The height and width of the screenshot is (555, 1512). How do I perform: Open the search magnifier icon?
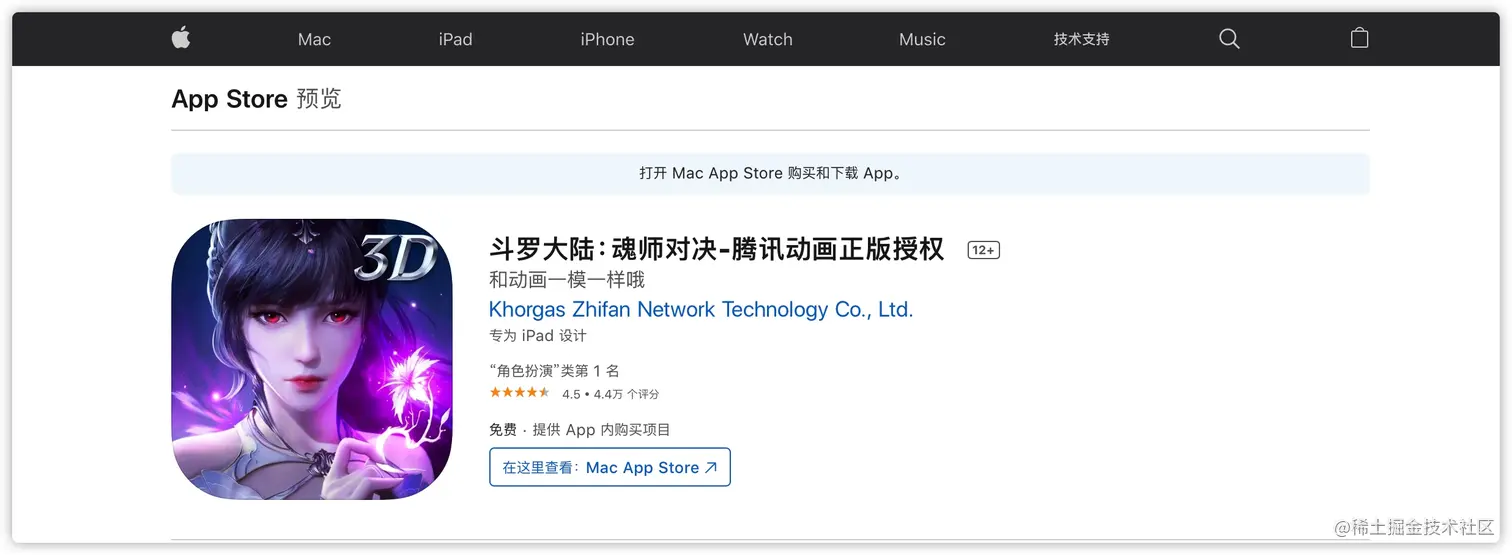pyautogui.click(x=1229, y=39)
